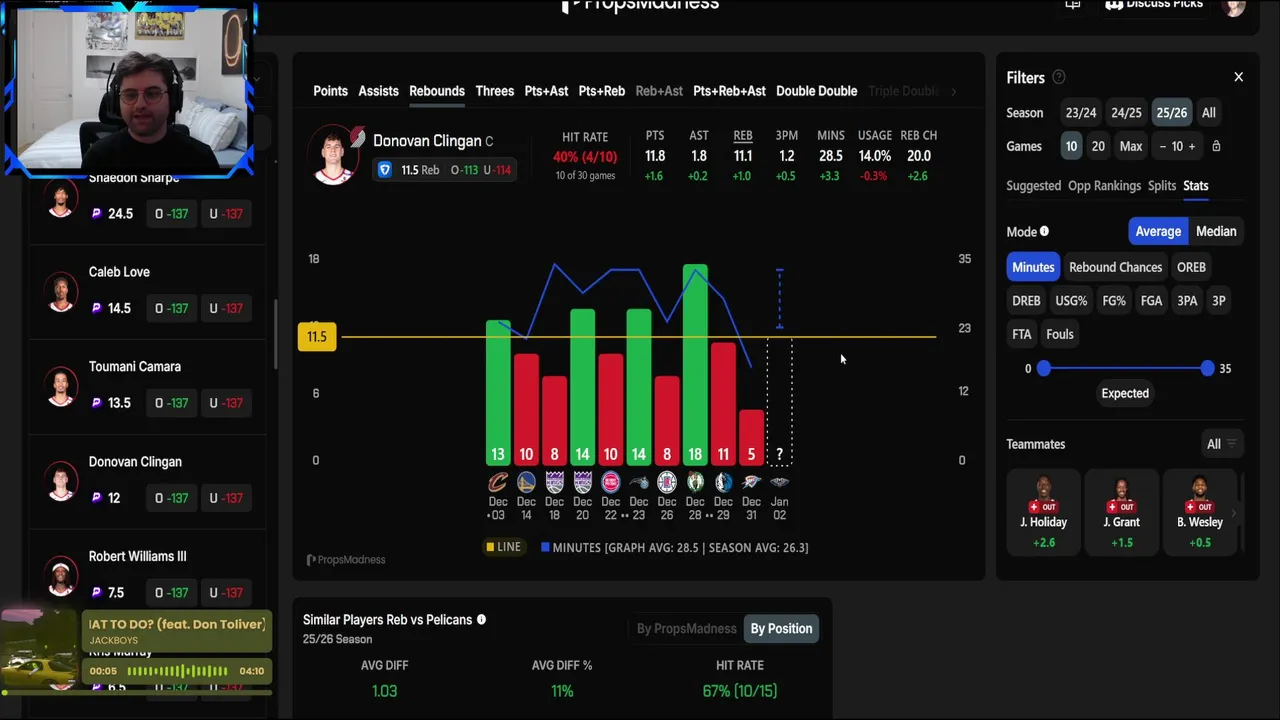Open the Assists tab
Image resolution: width=1280 pixels, height=720 pixels.
378,91
